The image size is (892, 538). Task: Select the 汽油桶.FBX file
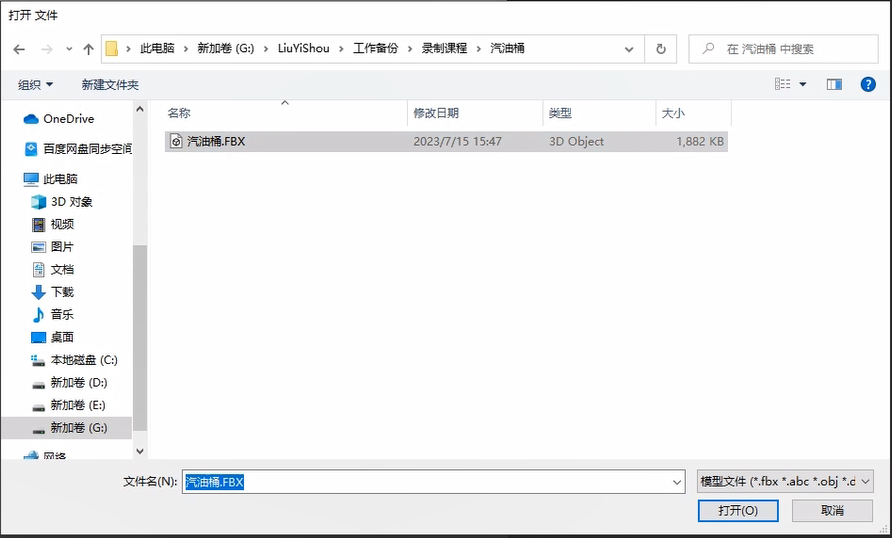[216, 142]
